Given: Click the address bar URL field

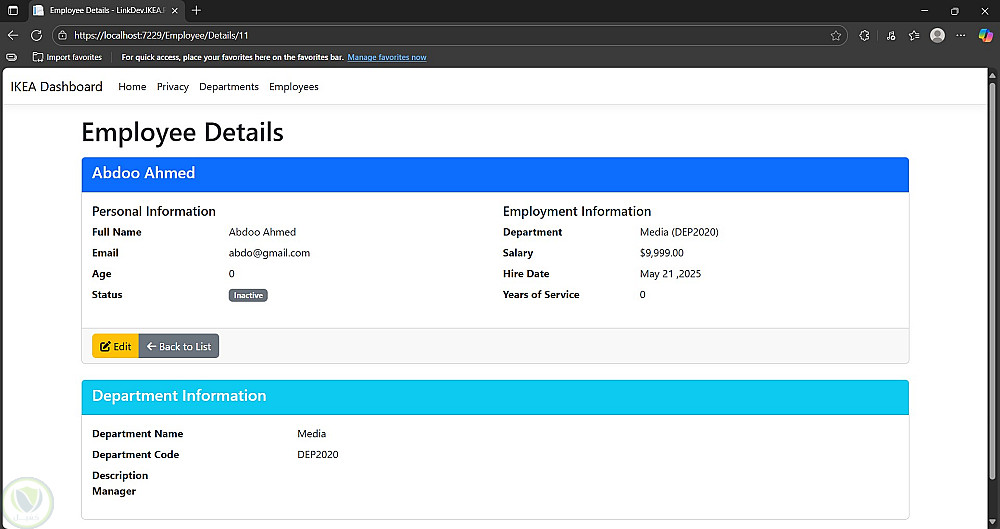Looking at the screenshot, I should tap(400, 35).
